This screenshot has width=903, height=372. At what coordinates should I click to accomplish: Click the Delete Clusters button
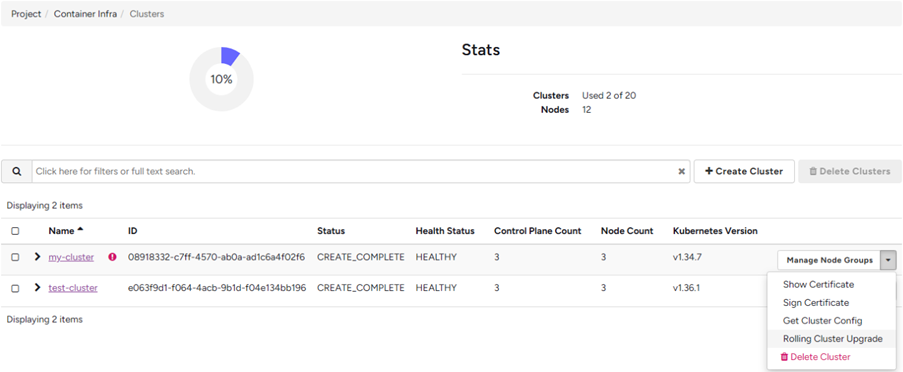point(849,172)
